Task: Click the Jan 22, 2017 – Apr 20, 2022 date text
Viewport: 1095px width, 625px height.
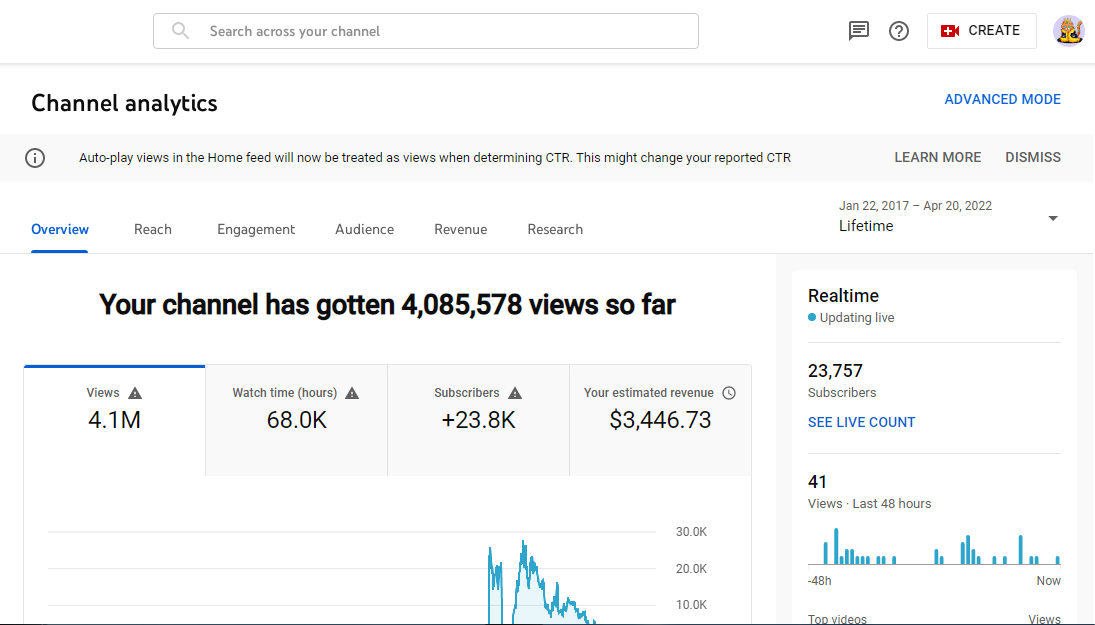Action: [916, 205]
